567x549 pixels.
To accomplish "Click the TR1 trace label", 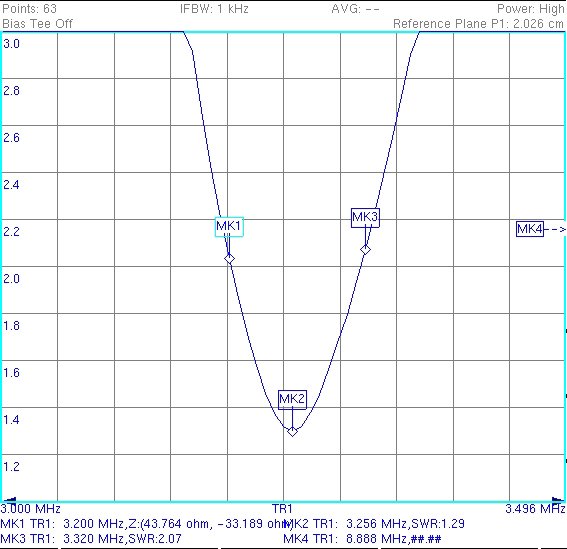I will pyautogui.click(x=282, y=509).
